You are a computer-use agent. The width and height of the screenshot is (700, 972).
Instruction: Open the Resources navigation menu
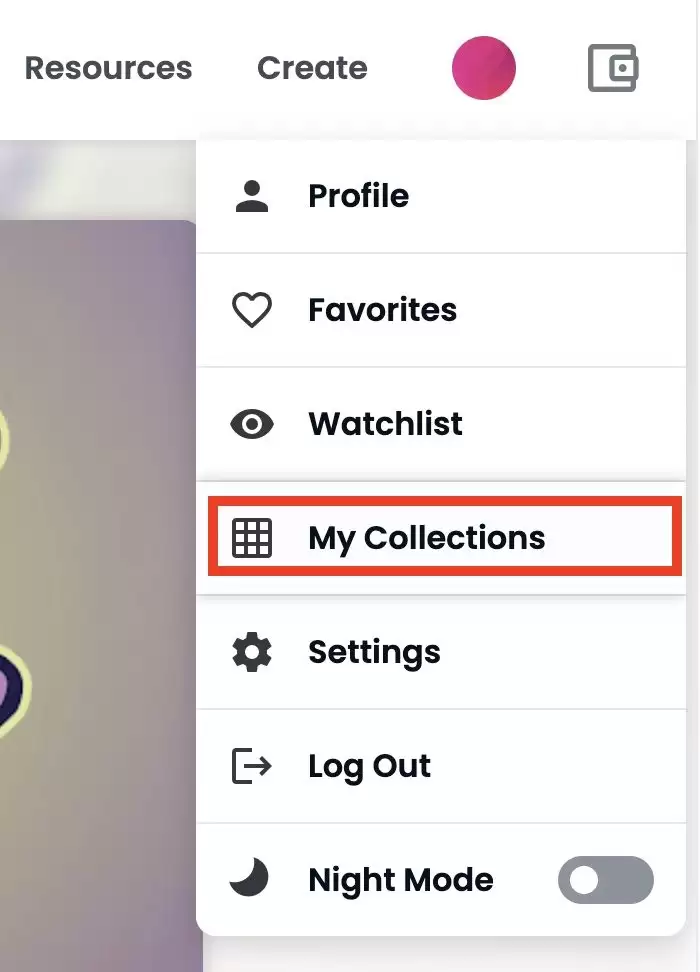[x=108, y=68]
